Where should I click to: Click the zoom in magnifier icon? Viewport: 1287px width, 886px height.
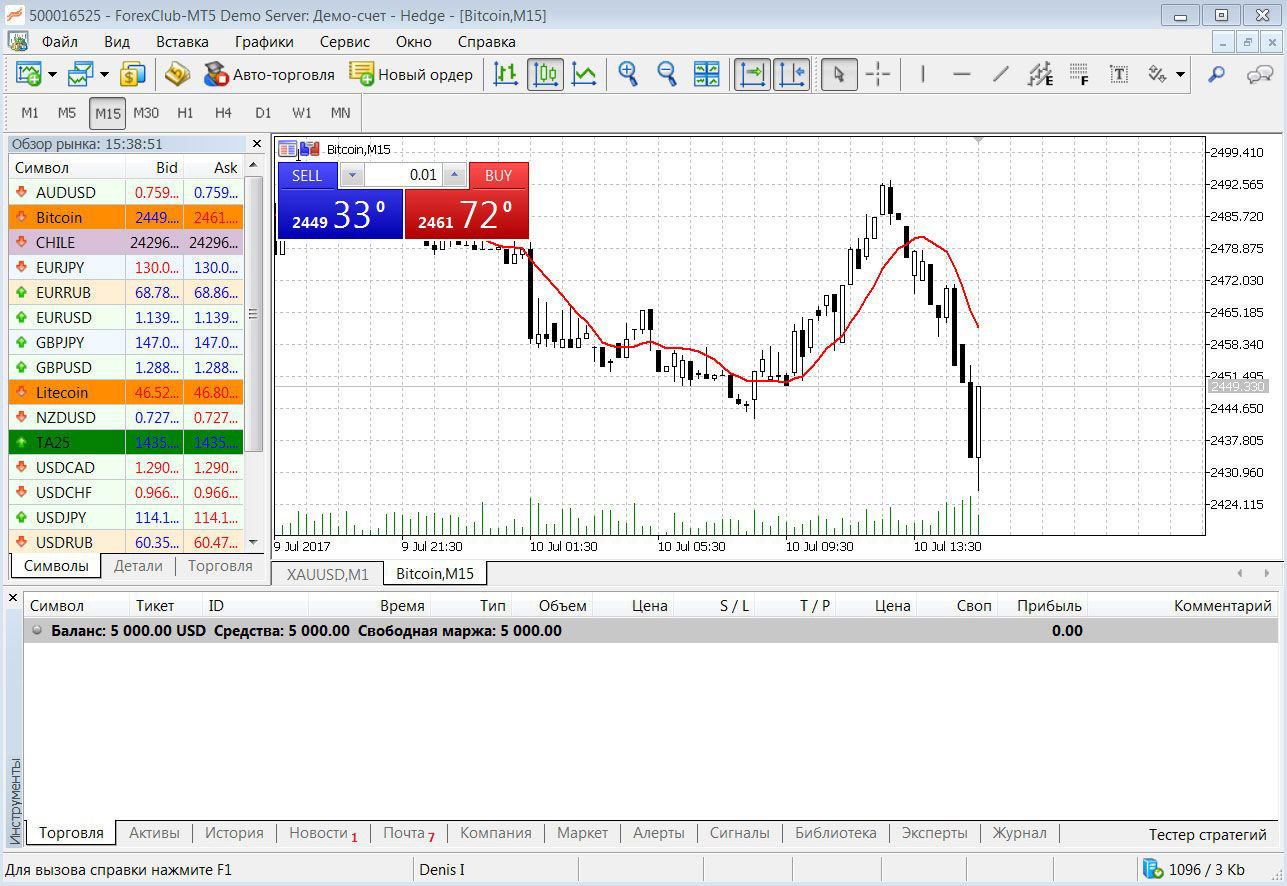click(x=628, y=74)
